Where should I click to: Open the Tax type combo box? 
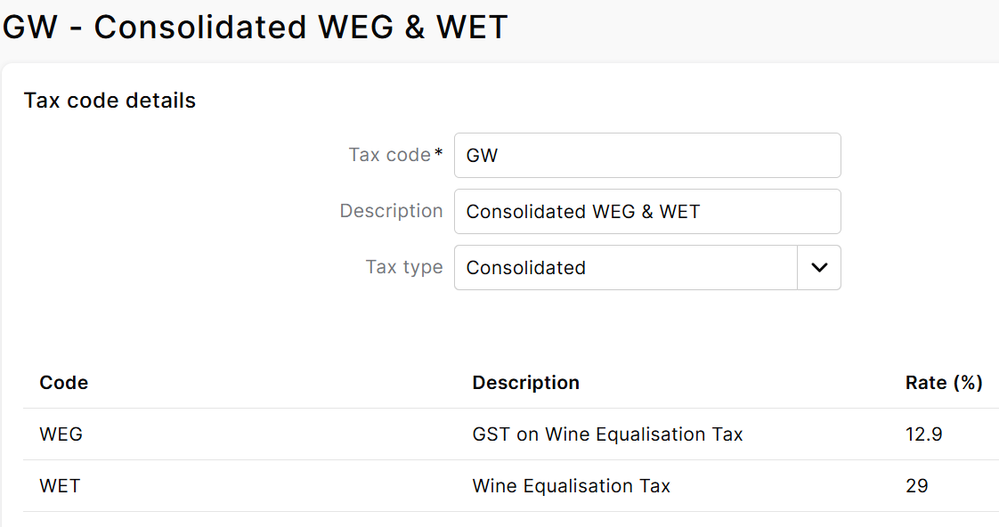[x=625, y=268]
